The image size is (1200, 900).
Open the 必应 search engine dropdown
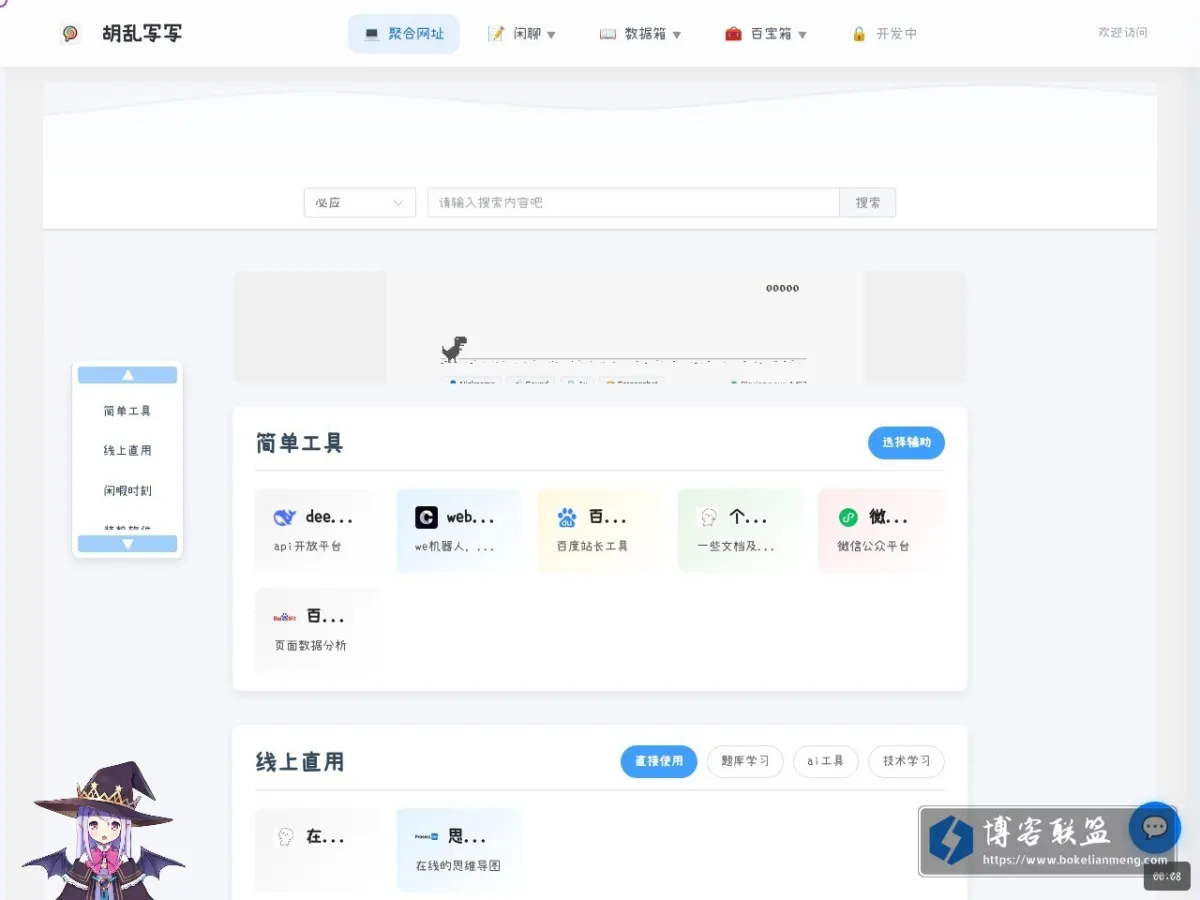pos(360,203)
